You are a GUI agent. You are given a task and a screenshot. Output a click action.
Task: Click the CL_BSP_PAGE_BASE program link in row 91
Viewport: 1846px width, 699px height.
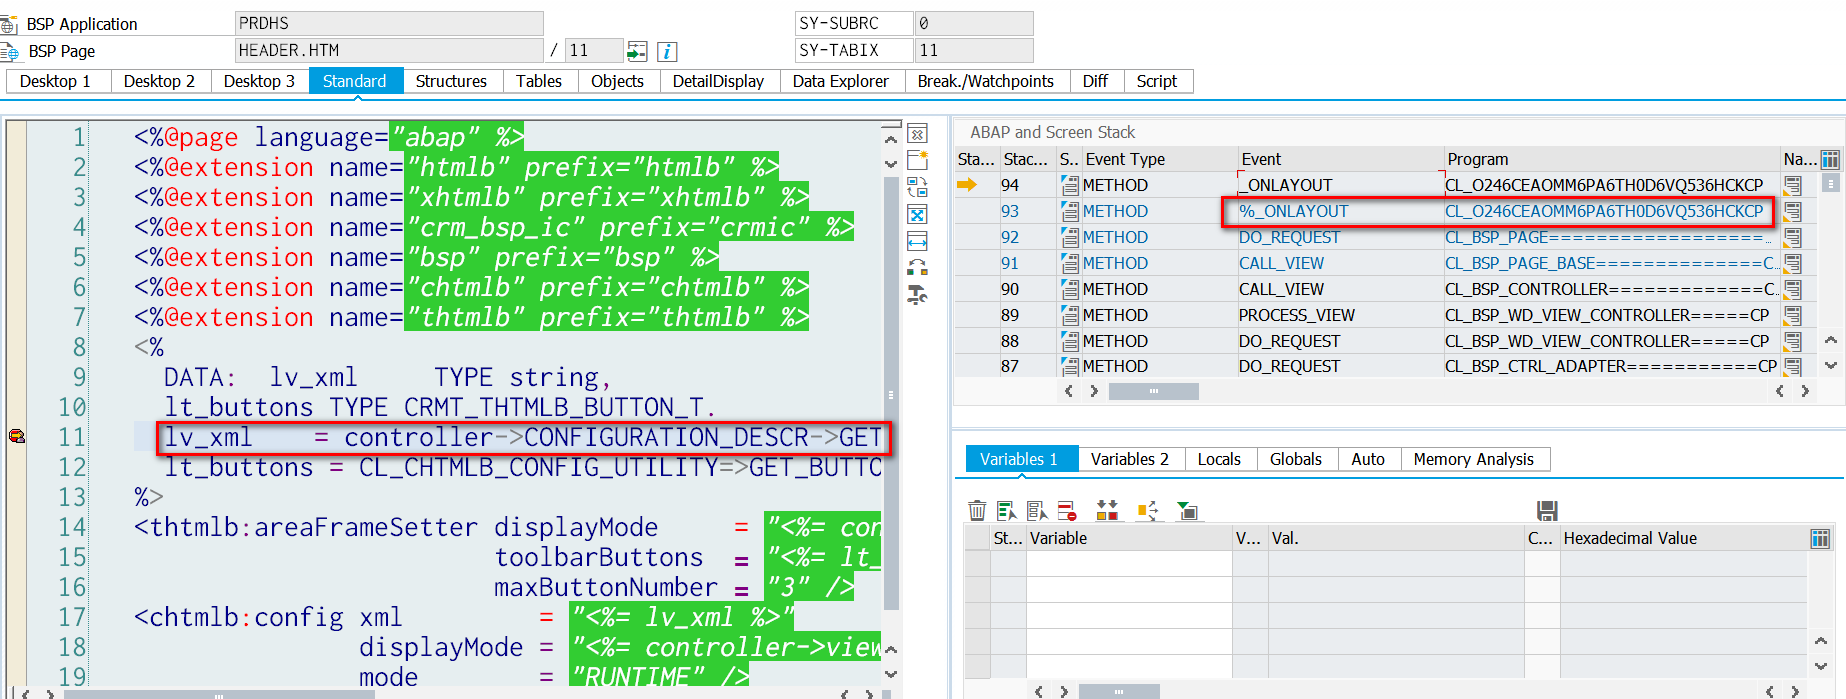(x=1611, y=263)
